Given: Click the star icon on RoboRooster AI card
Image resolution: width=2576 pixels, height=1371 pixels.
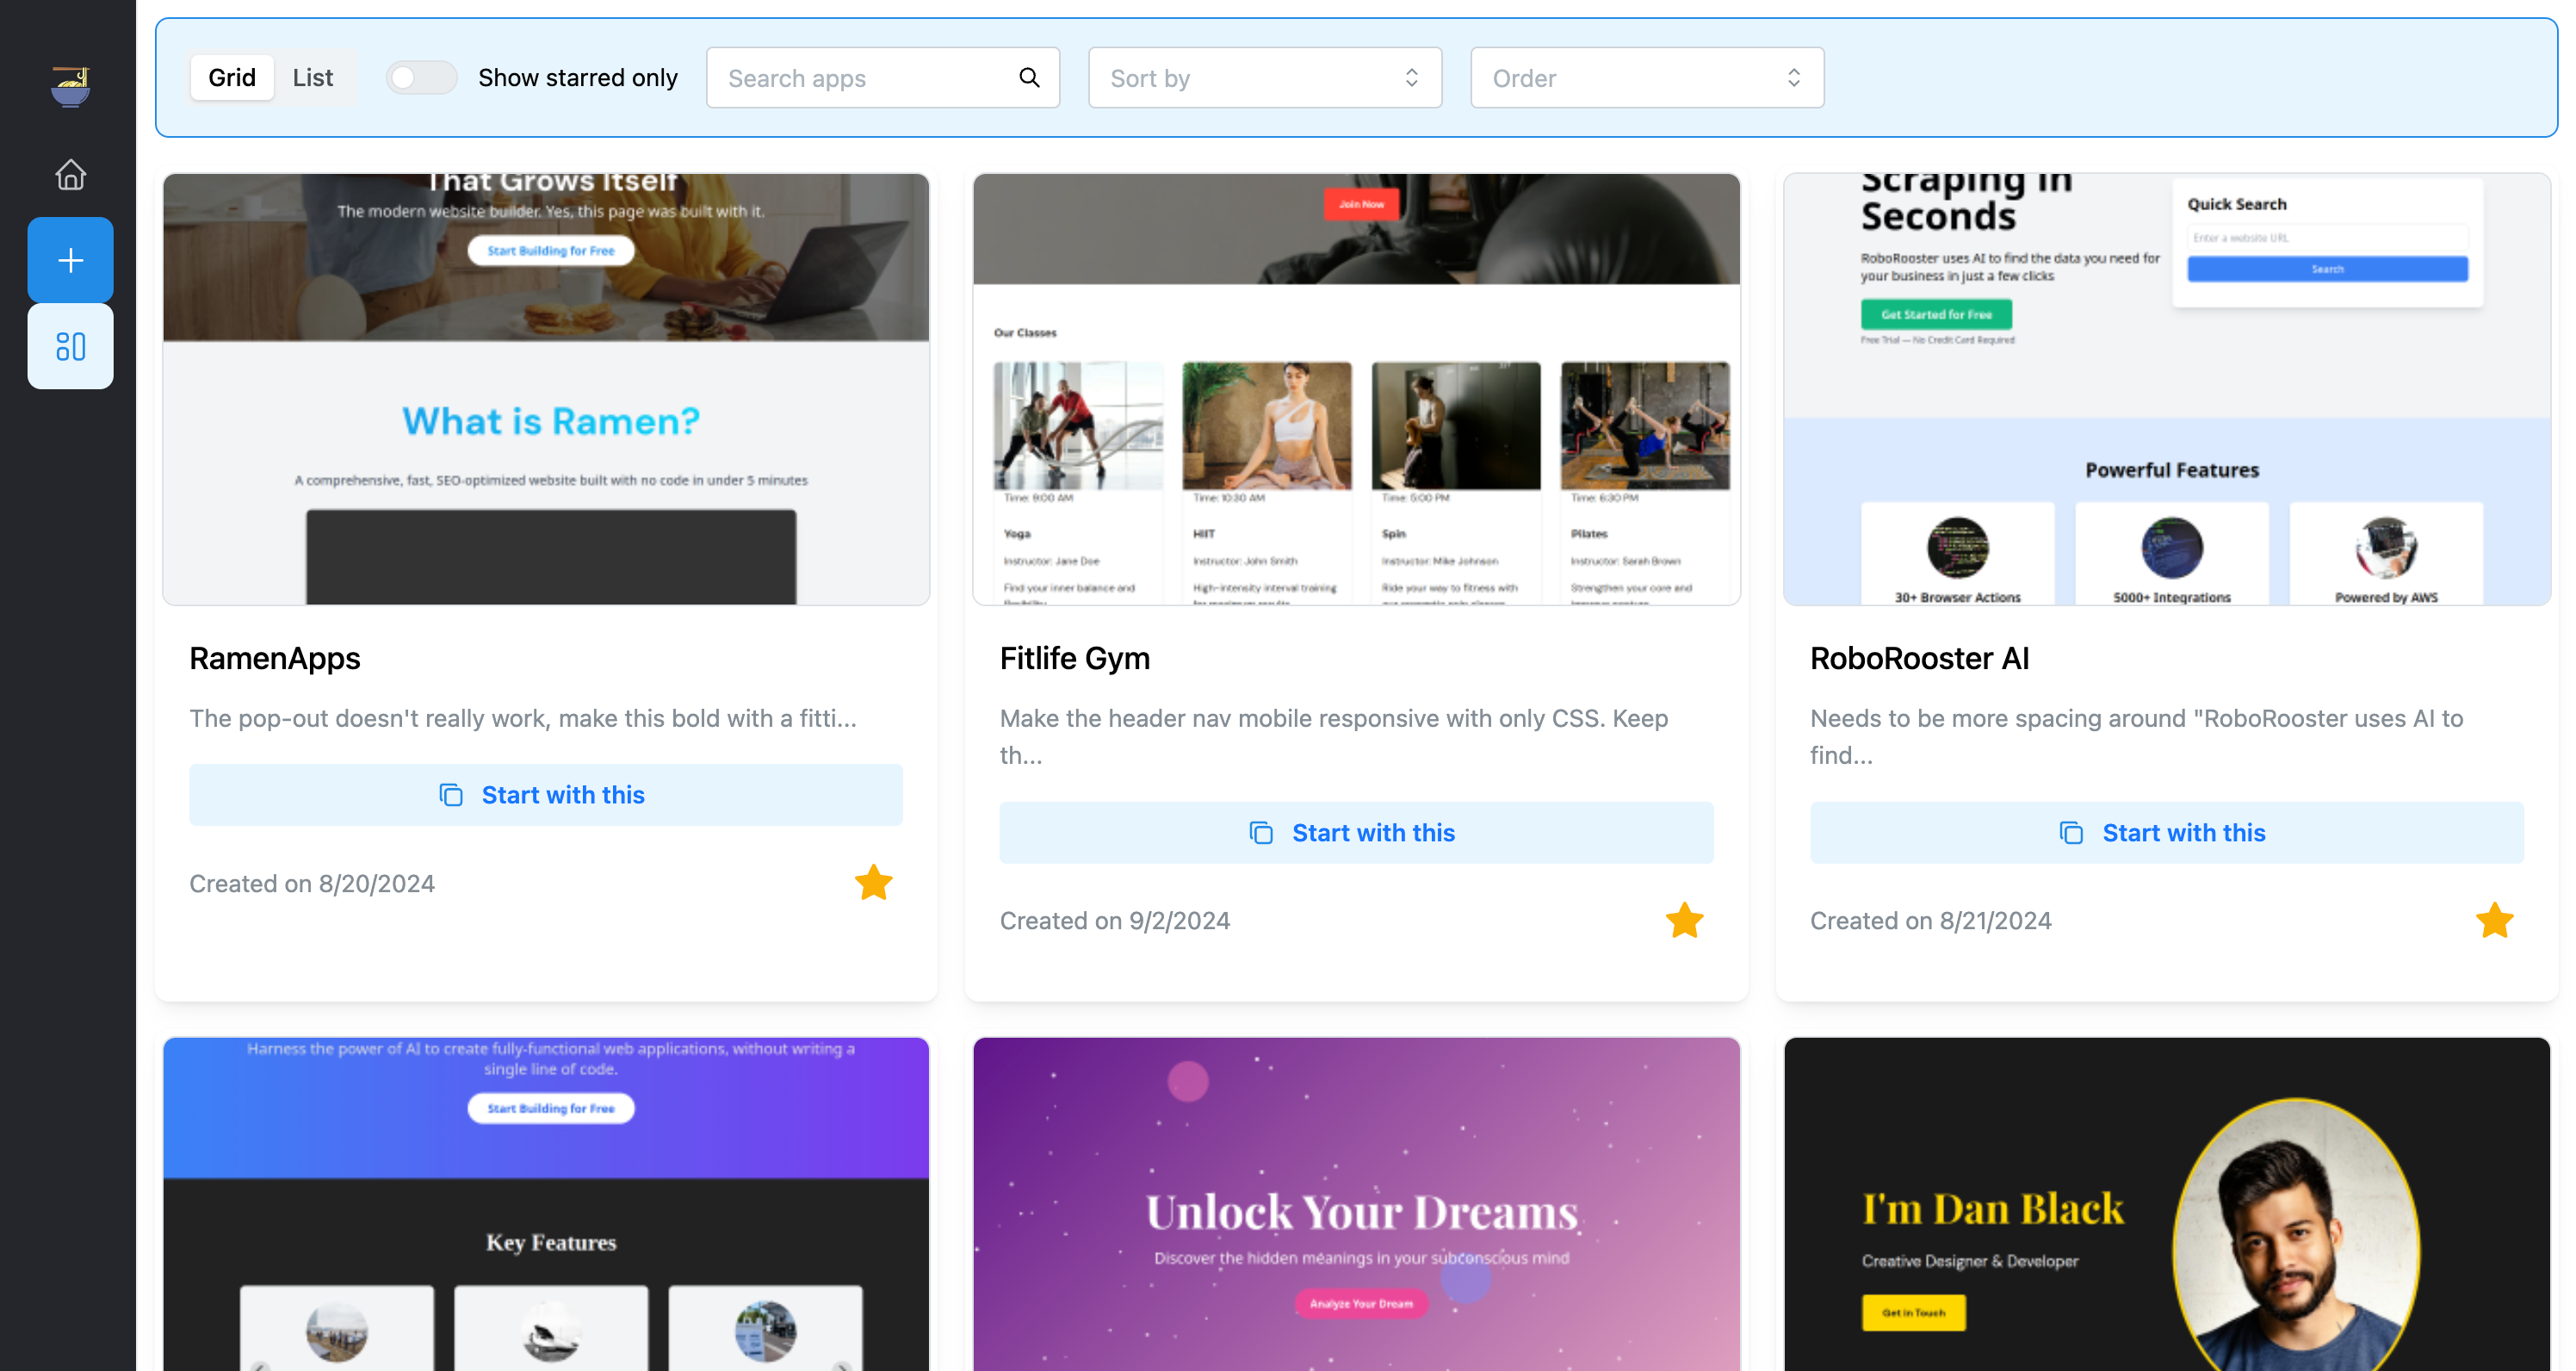Looking at the screenshot, I should point(2494,921).
